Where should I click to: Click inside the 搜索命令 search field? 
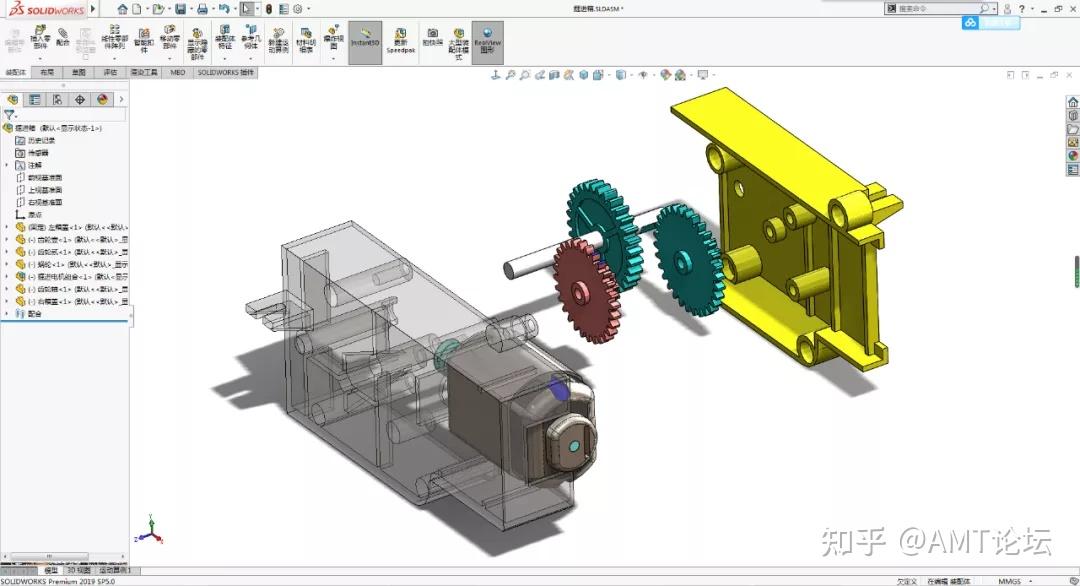pos(935,7)
